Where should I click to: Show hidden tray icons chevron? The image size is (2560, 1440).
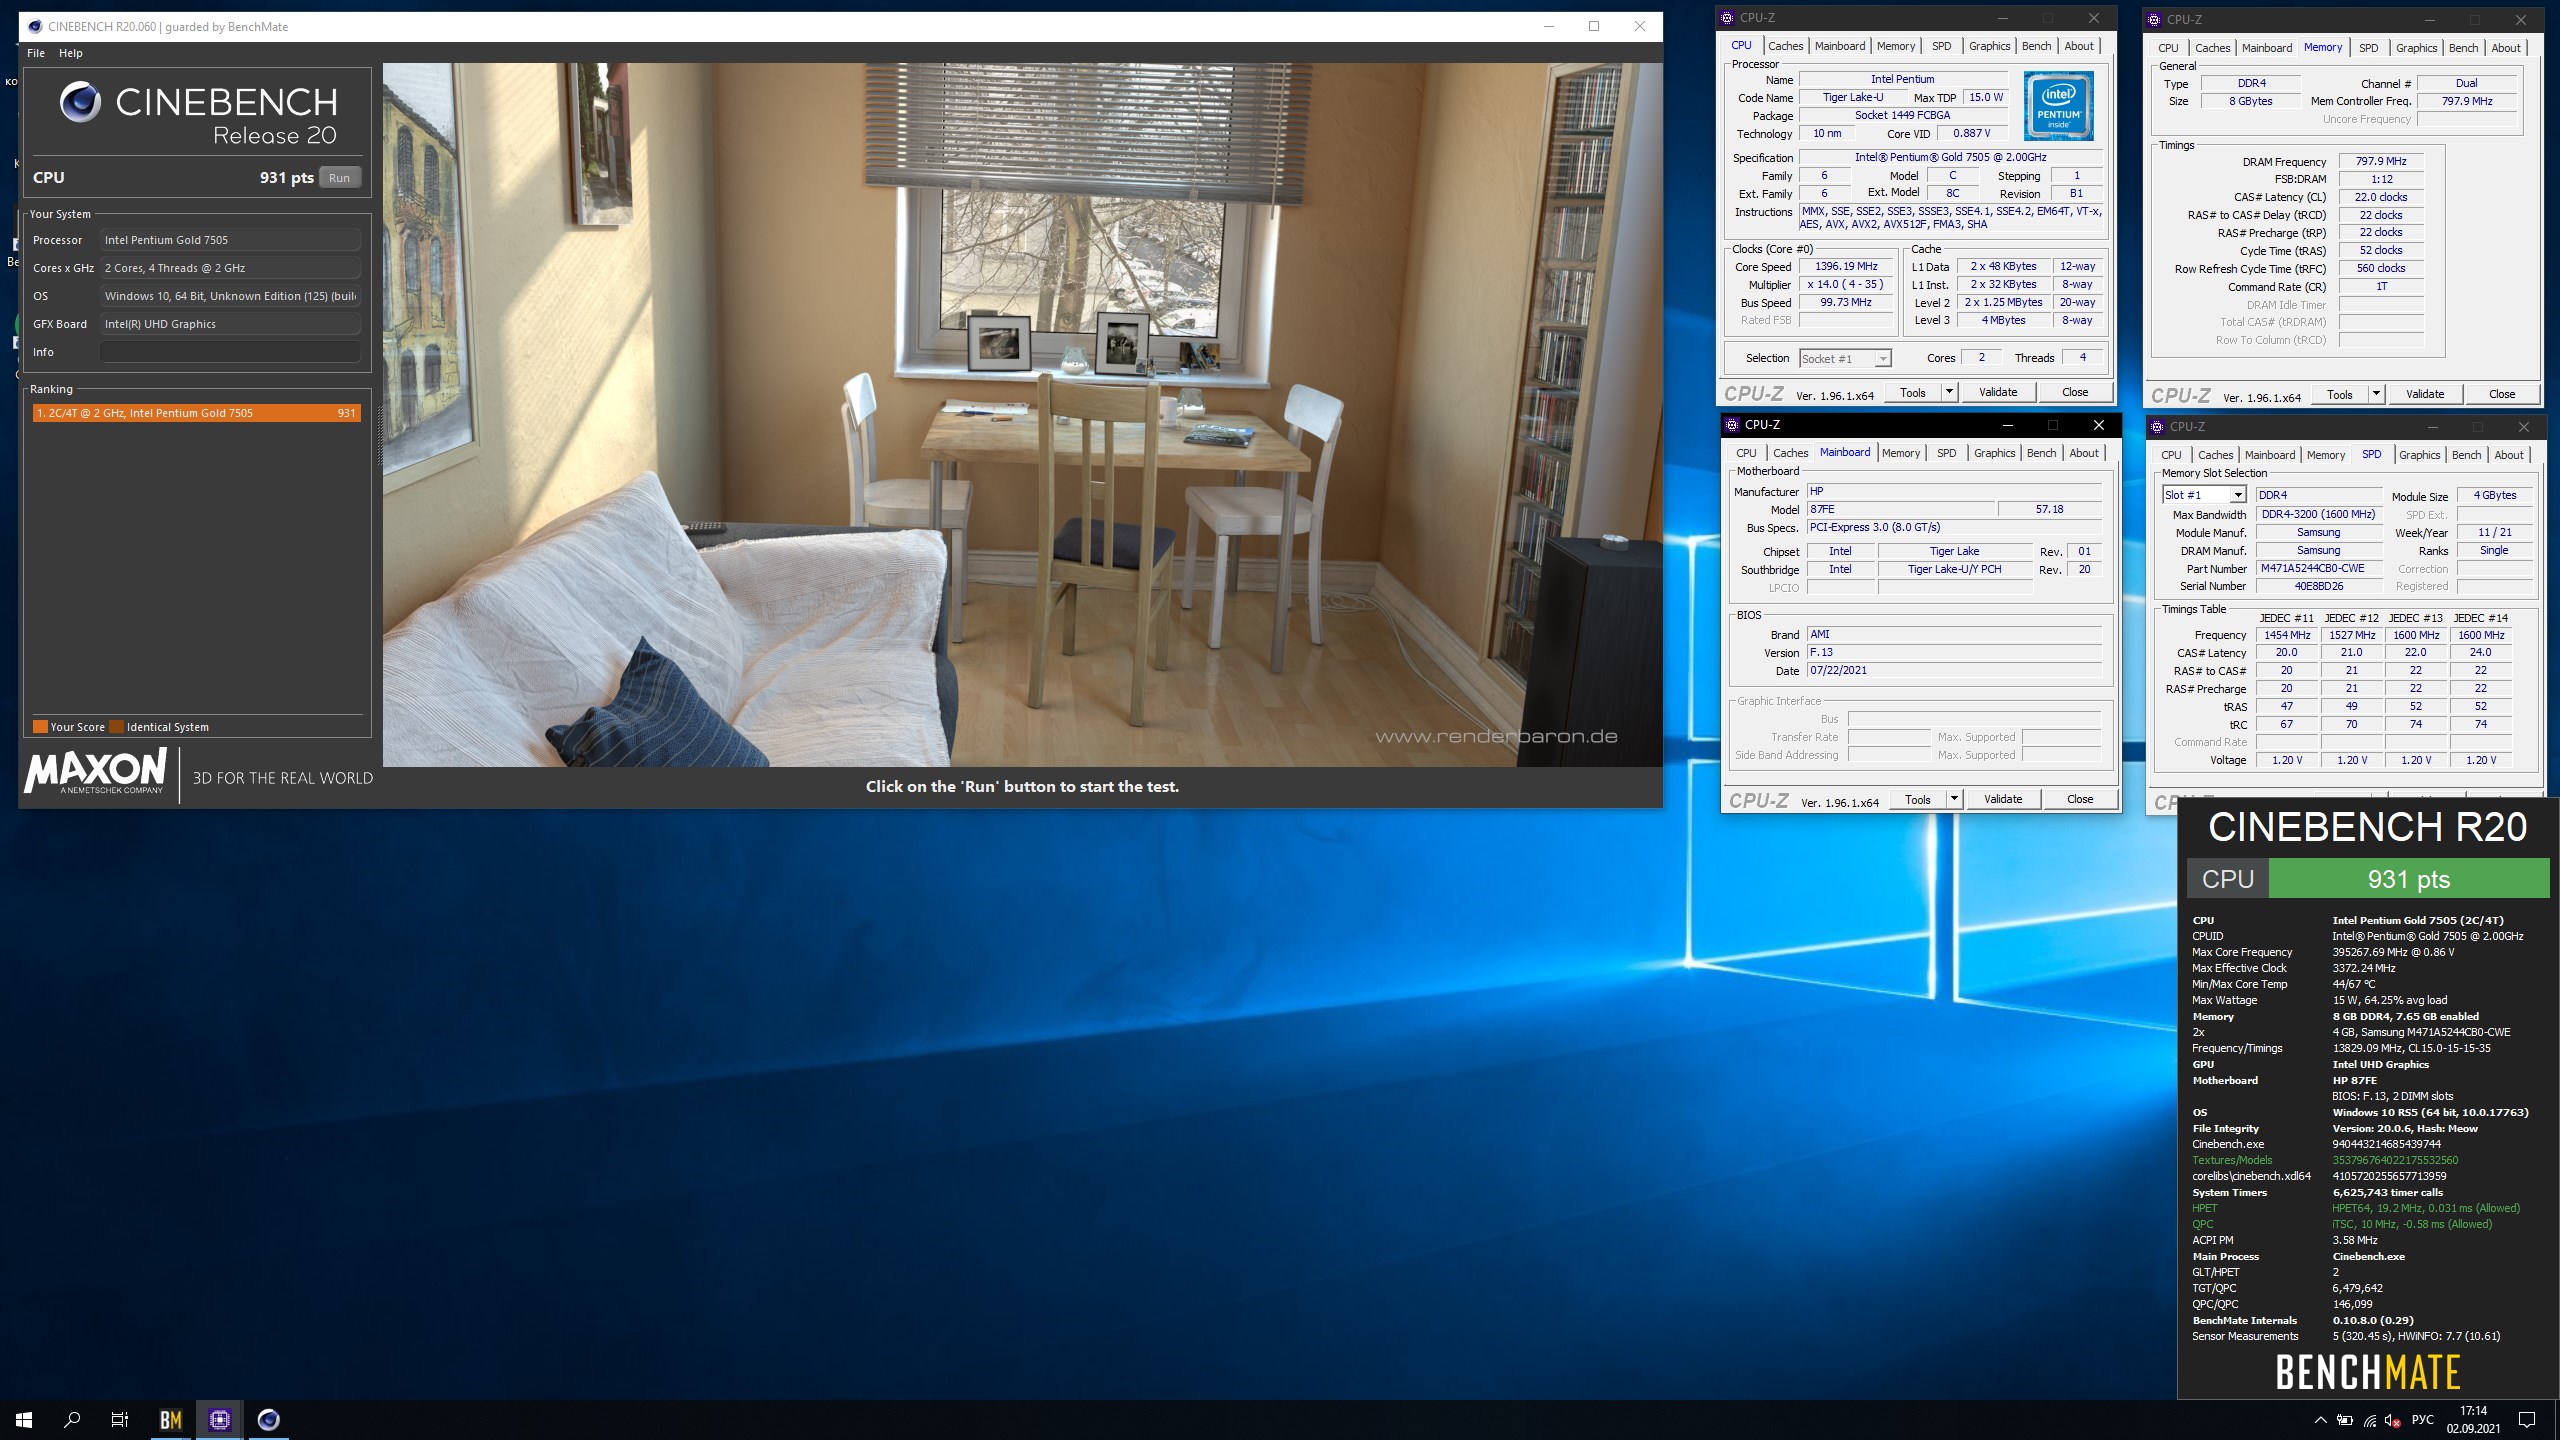pyautogui.click(x=2321, y=1420)
